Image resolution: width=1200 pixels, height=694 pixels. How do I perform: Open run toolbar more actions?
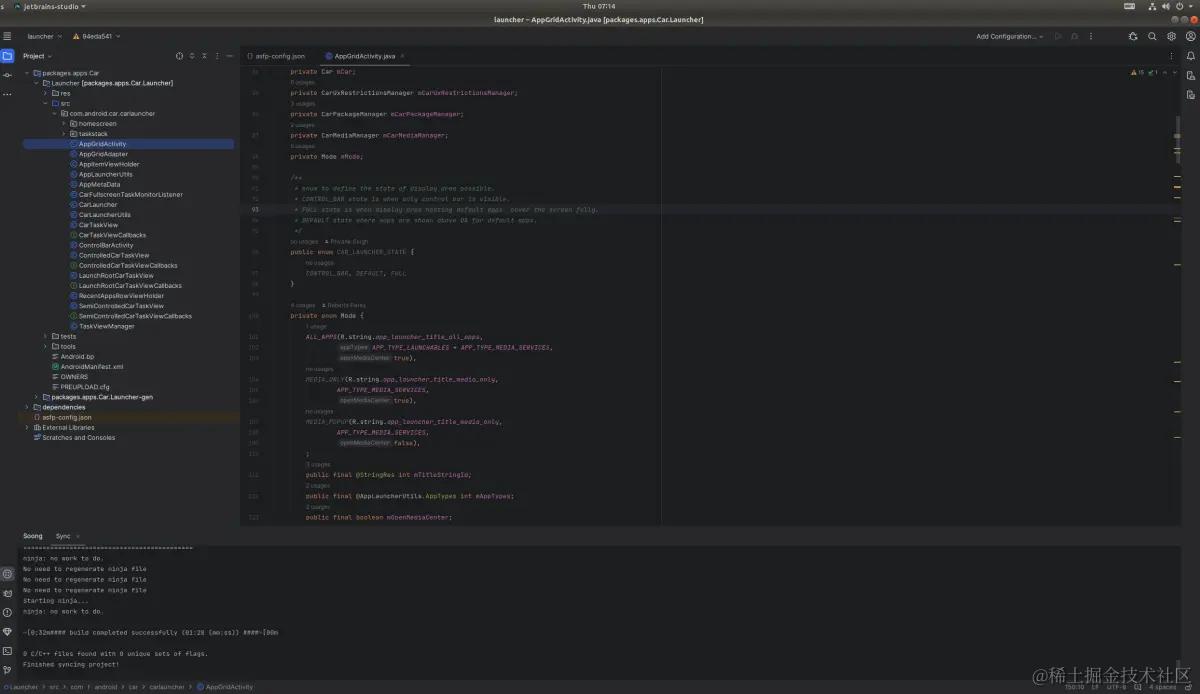1092,36
